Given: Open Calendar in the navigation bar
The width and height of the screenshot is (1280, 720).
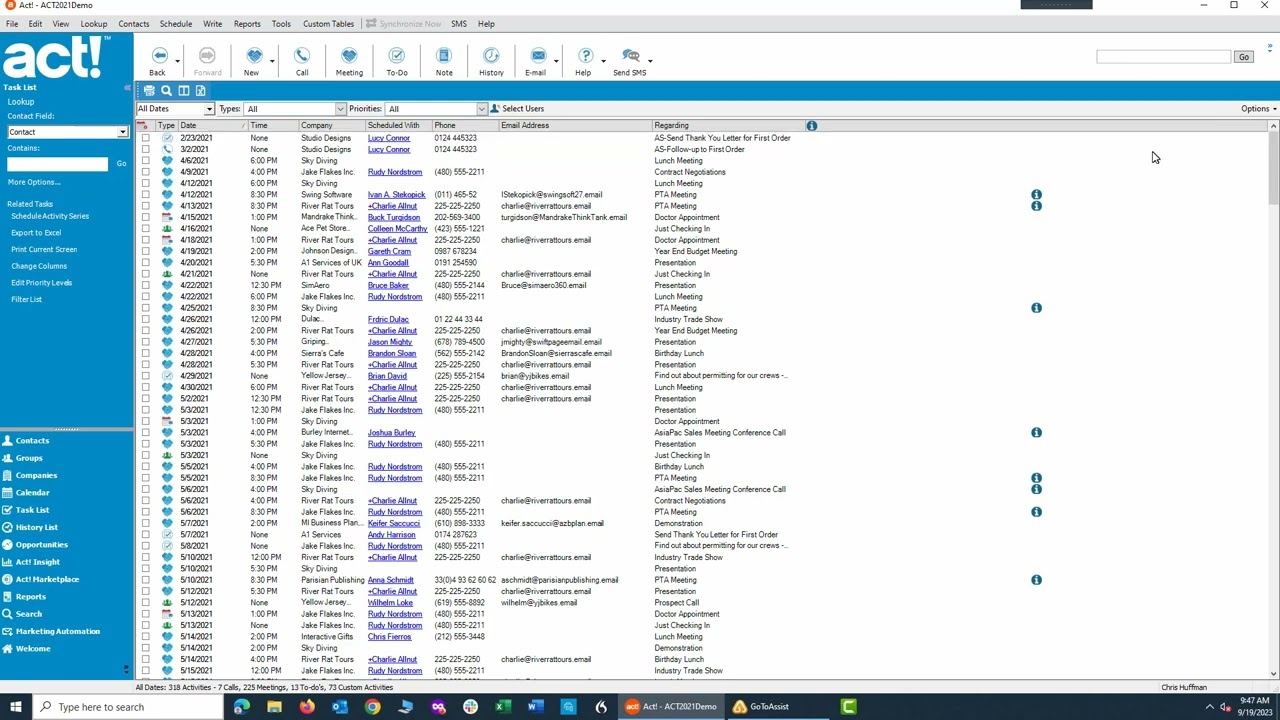Looking at the screenshot, I should click(32, 493).
